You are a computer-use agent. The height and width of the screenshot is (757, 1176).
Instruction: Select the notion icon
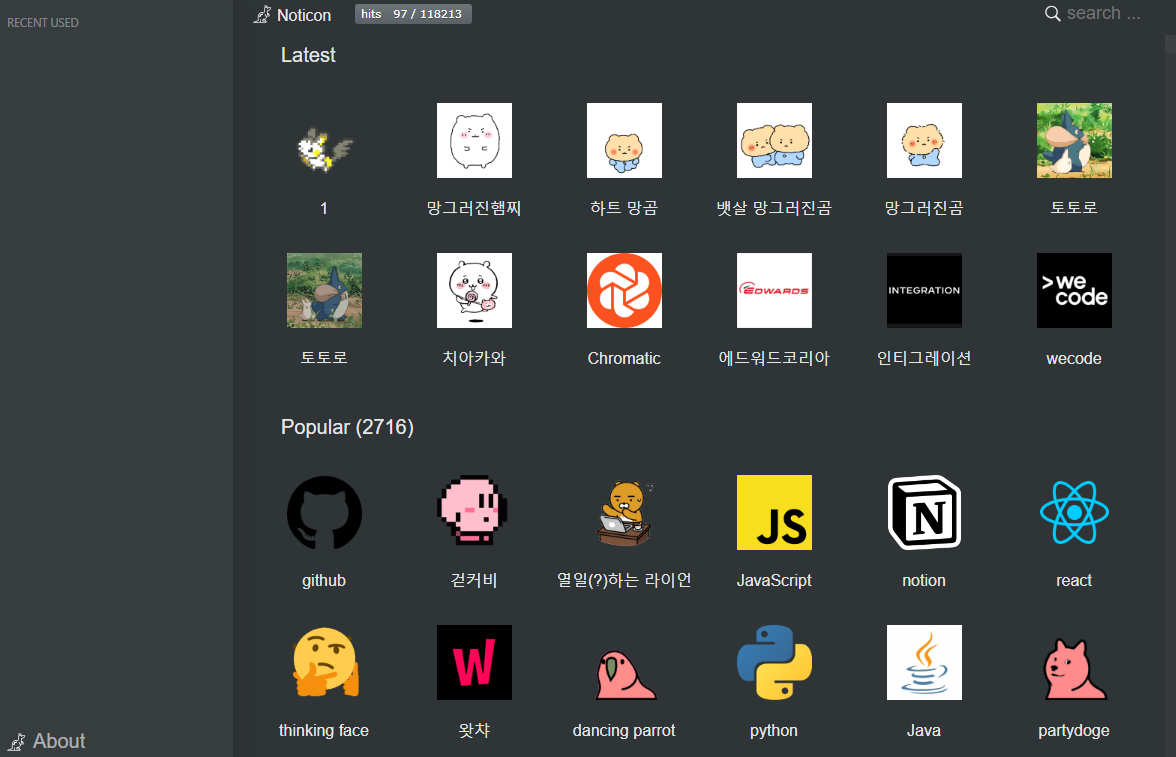[x=924, y=512]
